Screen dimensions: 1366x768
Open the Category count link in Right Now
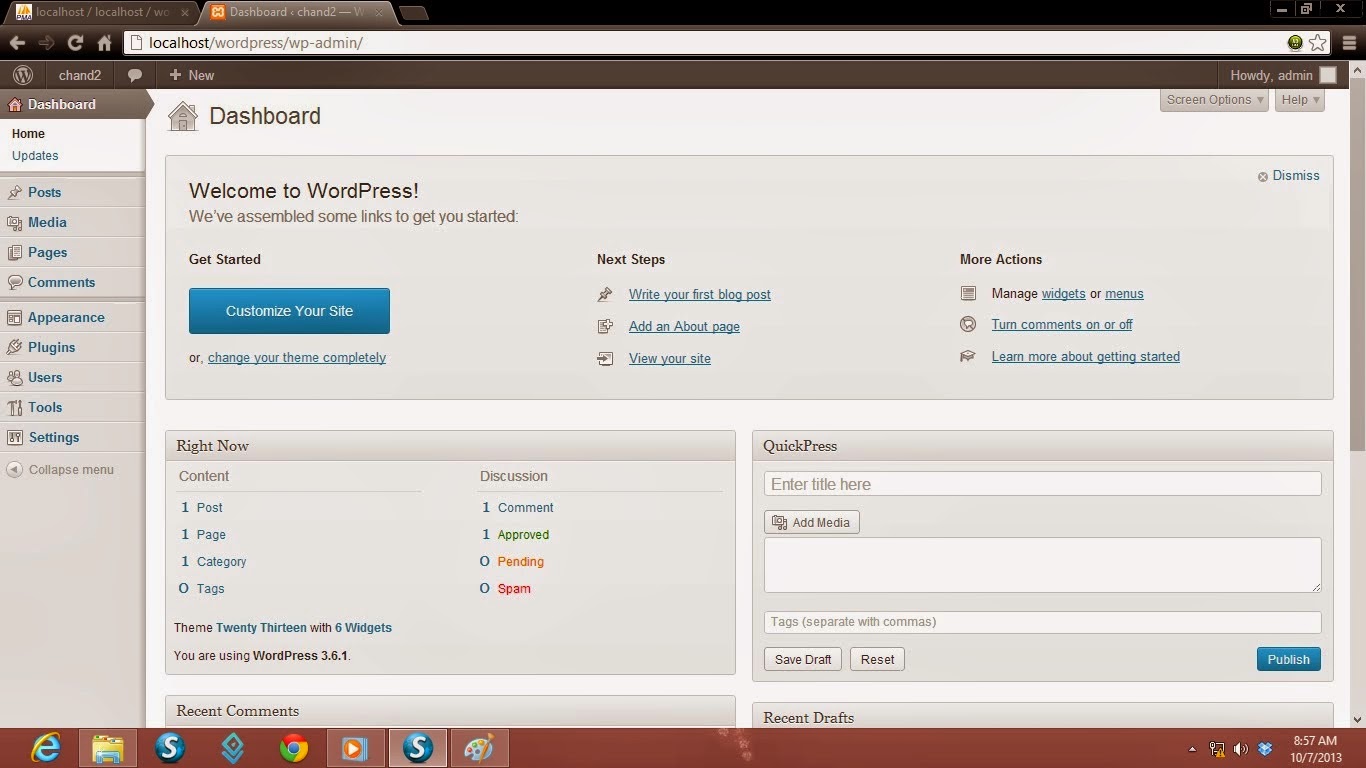221,561
